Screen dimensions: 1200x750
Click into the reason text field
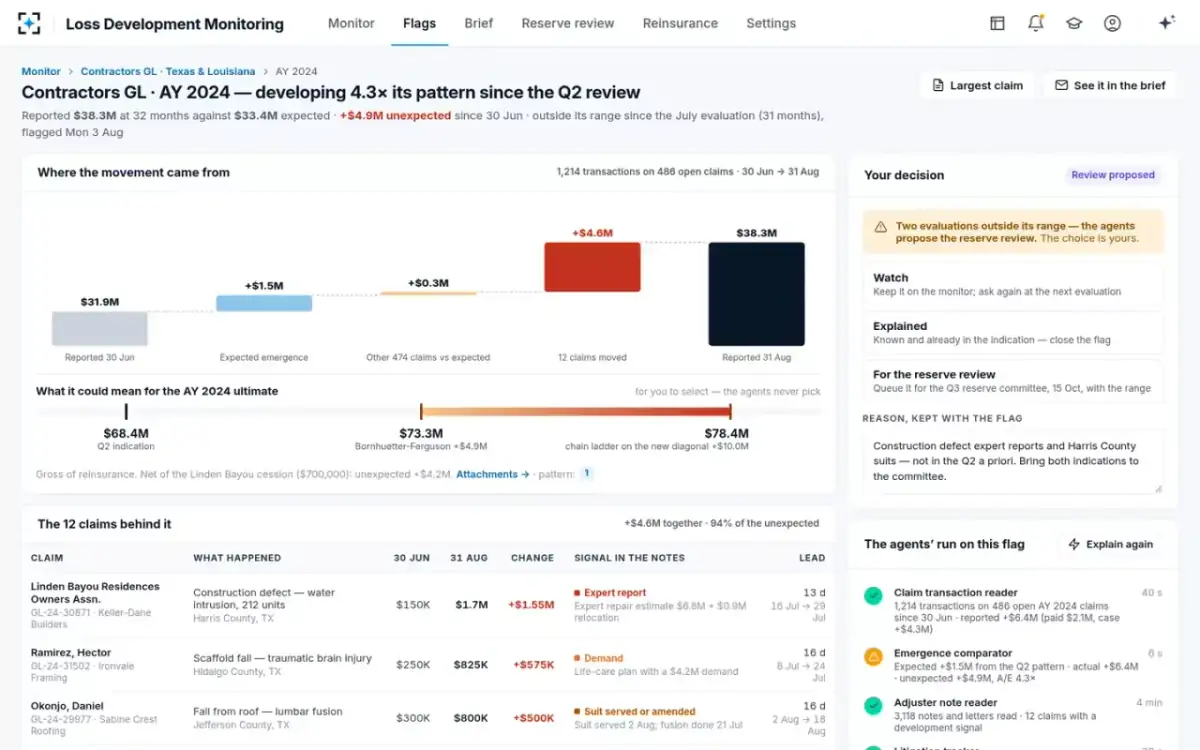[x=1012, y=462]
